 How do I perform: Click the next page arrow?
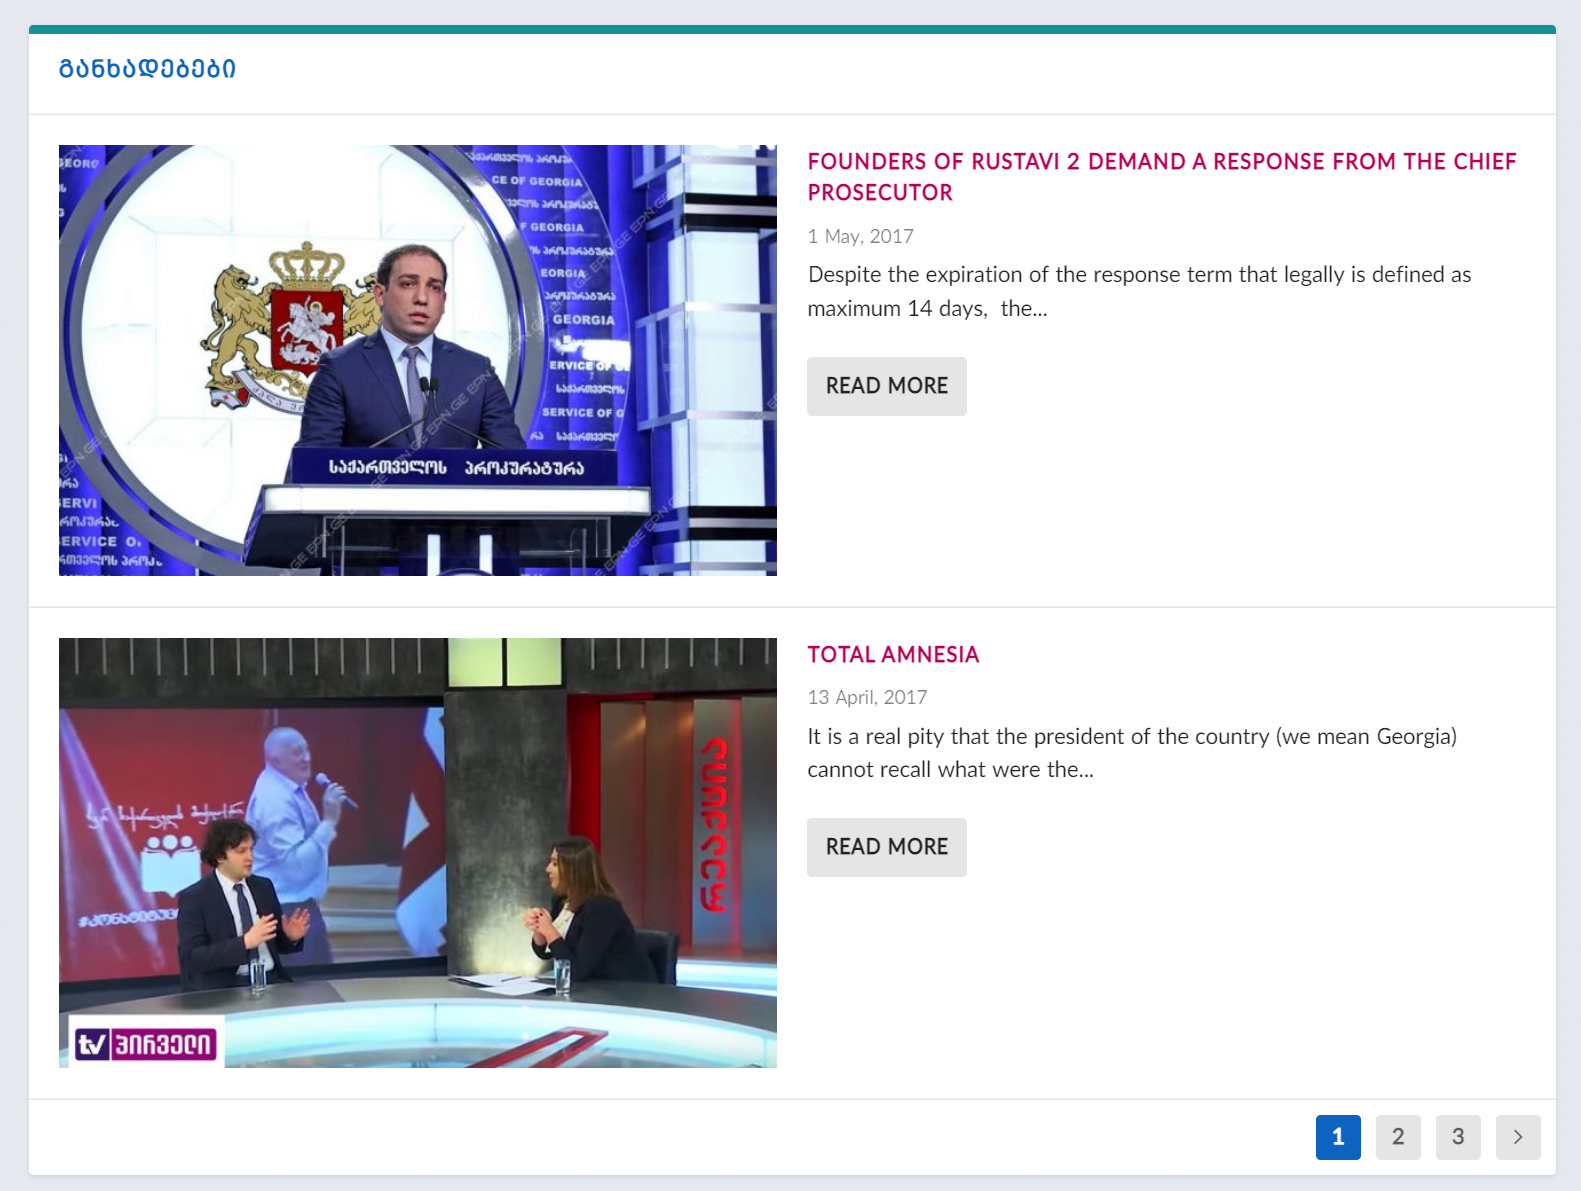click(1518, 1137)
